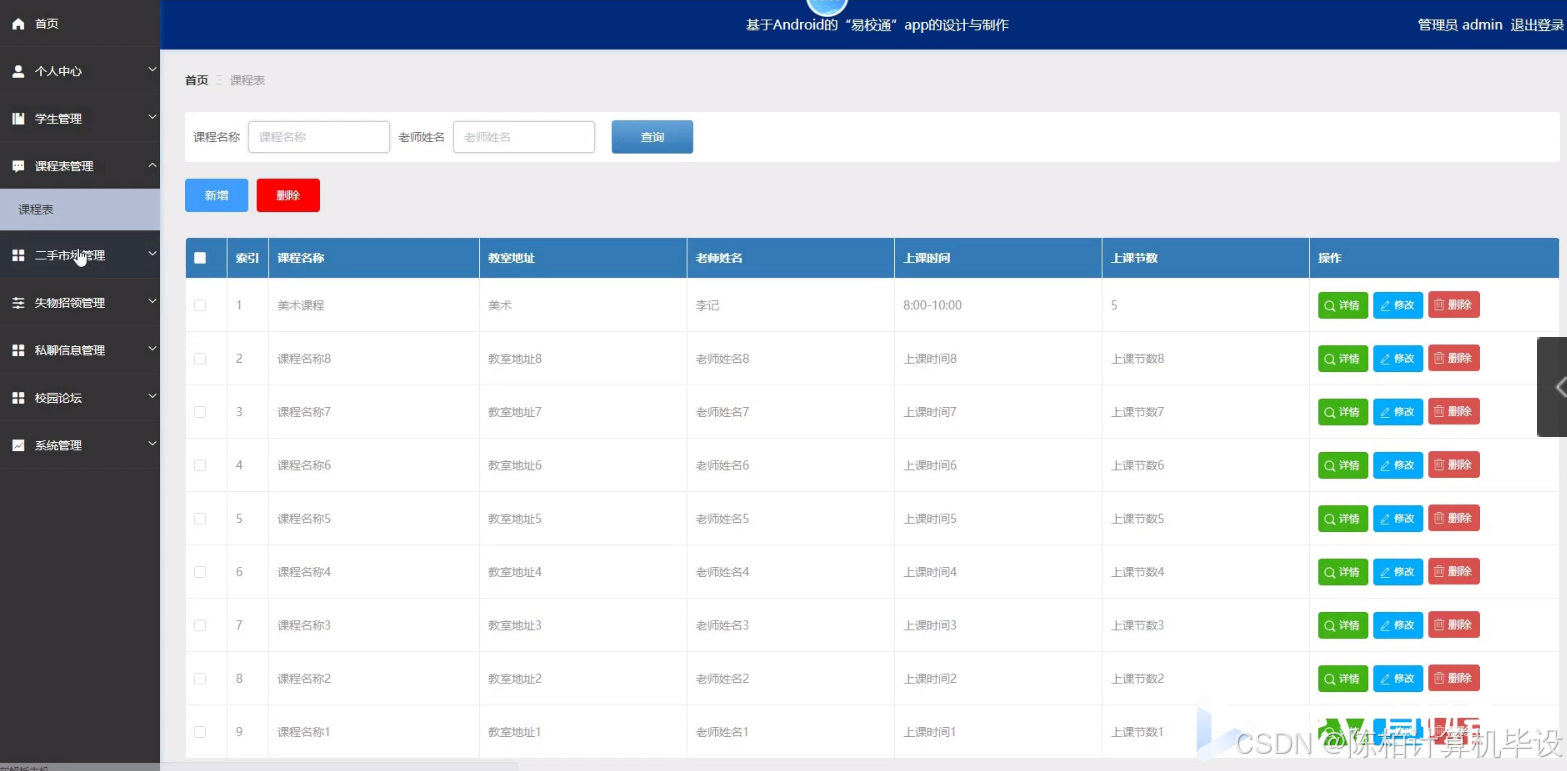Click the sliders icon beside 失物招领管理
1567x771 pixels.
(18, 302)
